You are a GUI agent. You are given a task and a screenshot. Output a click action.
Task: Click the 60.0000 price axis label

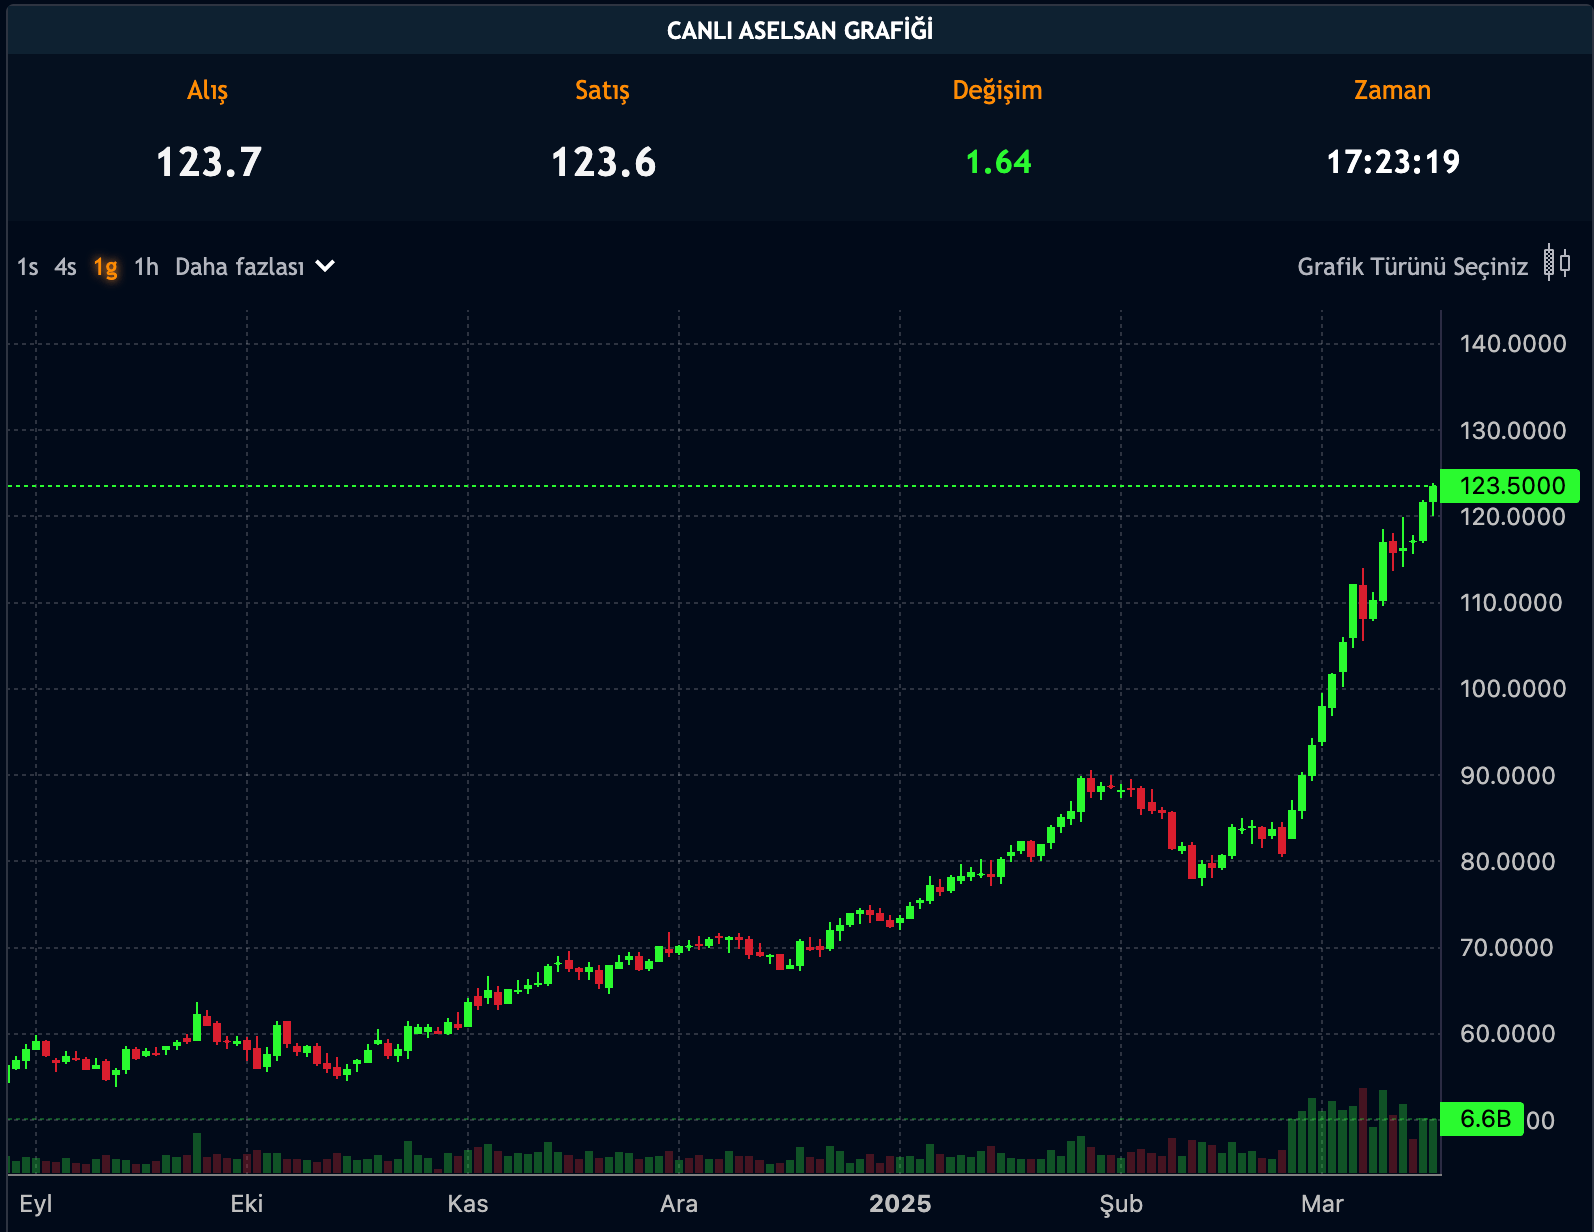click(1508, 1034)
